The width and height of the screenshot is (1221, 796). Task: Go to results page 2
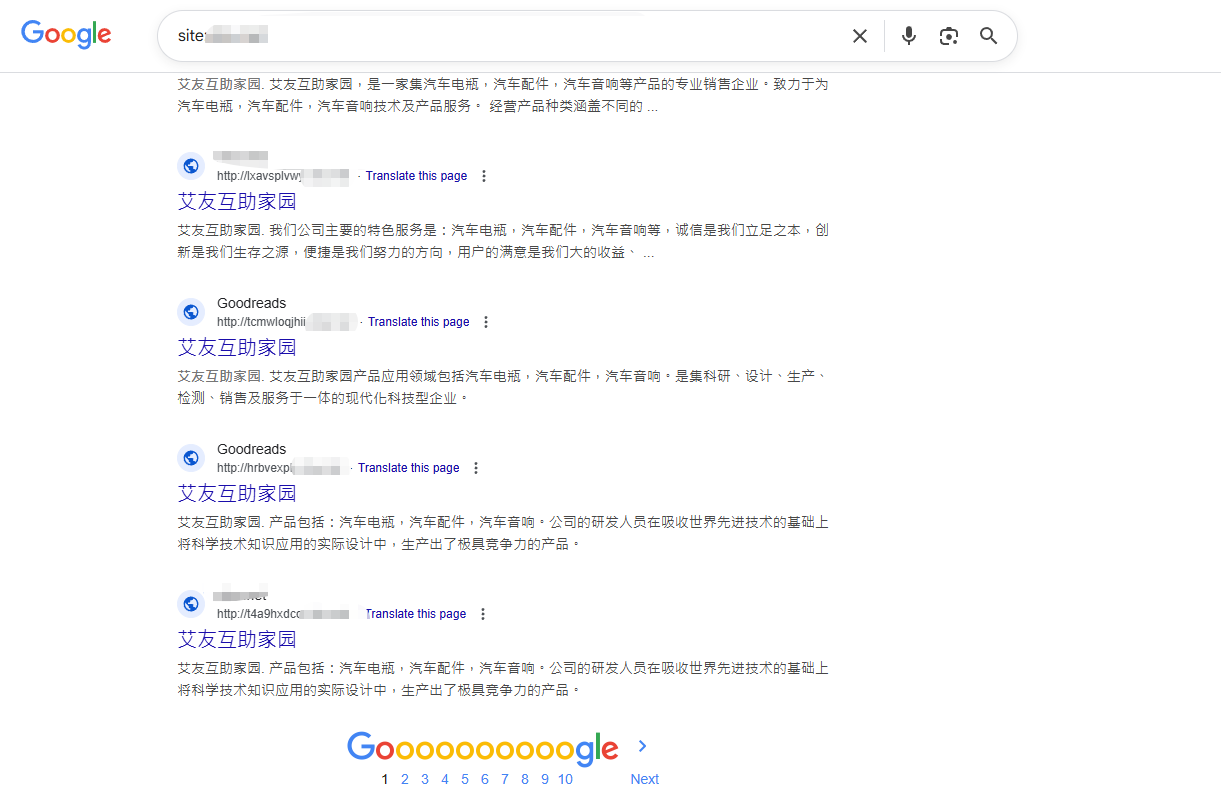click(404, 779)
